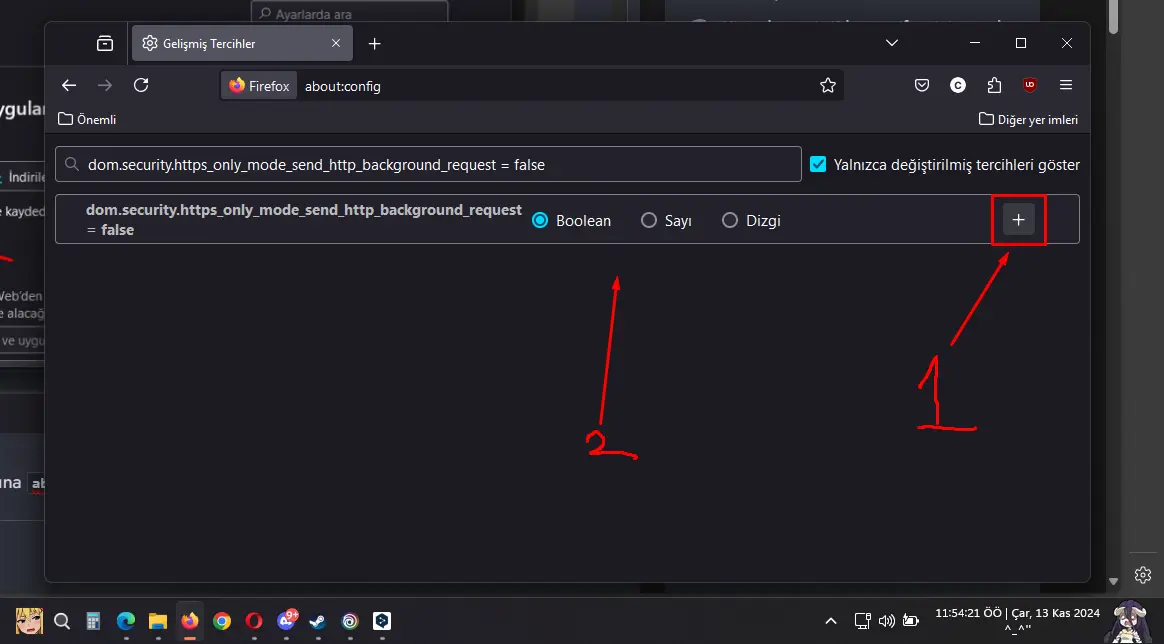This screenshot has height=644, width=1164.
Task: Bookmark page with the star icon
Action: 828,85
